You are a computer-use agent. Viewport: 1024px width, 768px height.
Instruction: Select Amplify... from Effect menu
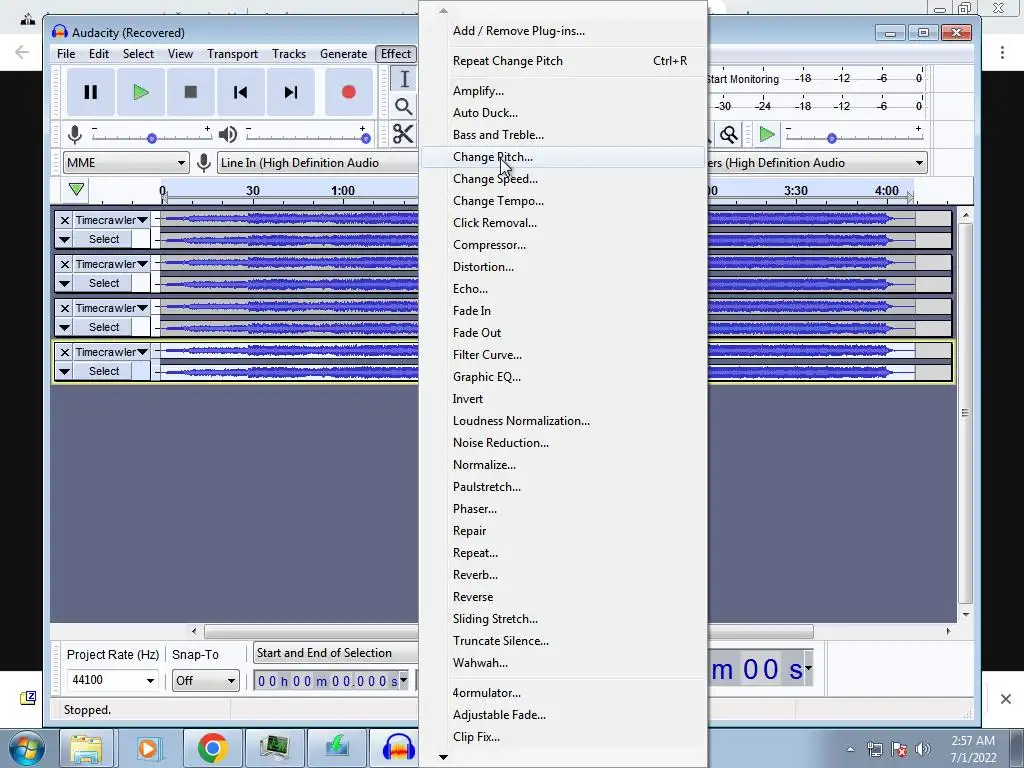564,91
